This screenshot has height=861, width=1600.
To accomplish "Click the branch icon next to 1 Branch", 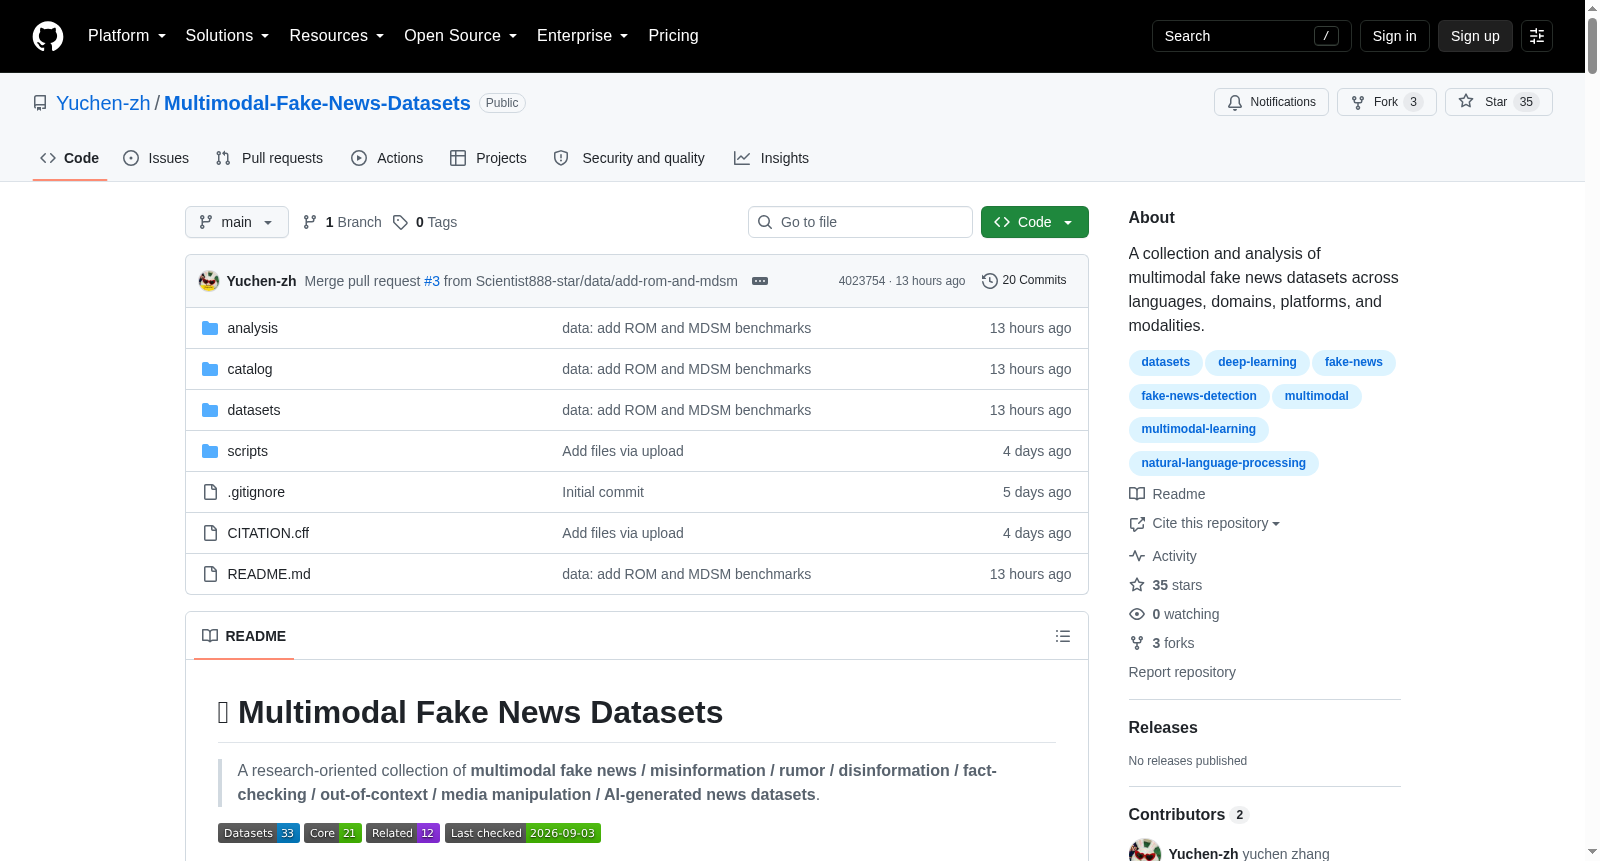I will coord(310,222).
